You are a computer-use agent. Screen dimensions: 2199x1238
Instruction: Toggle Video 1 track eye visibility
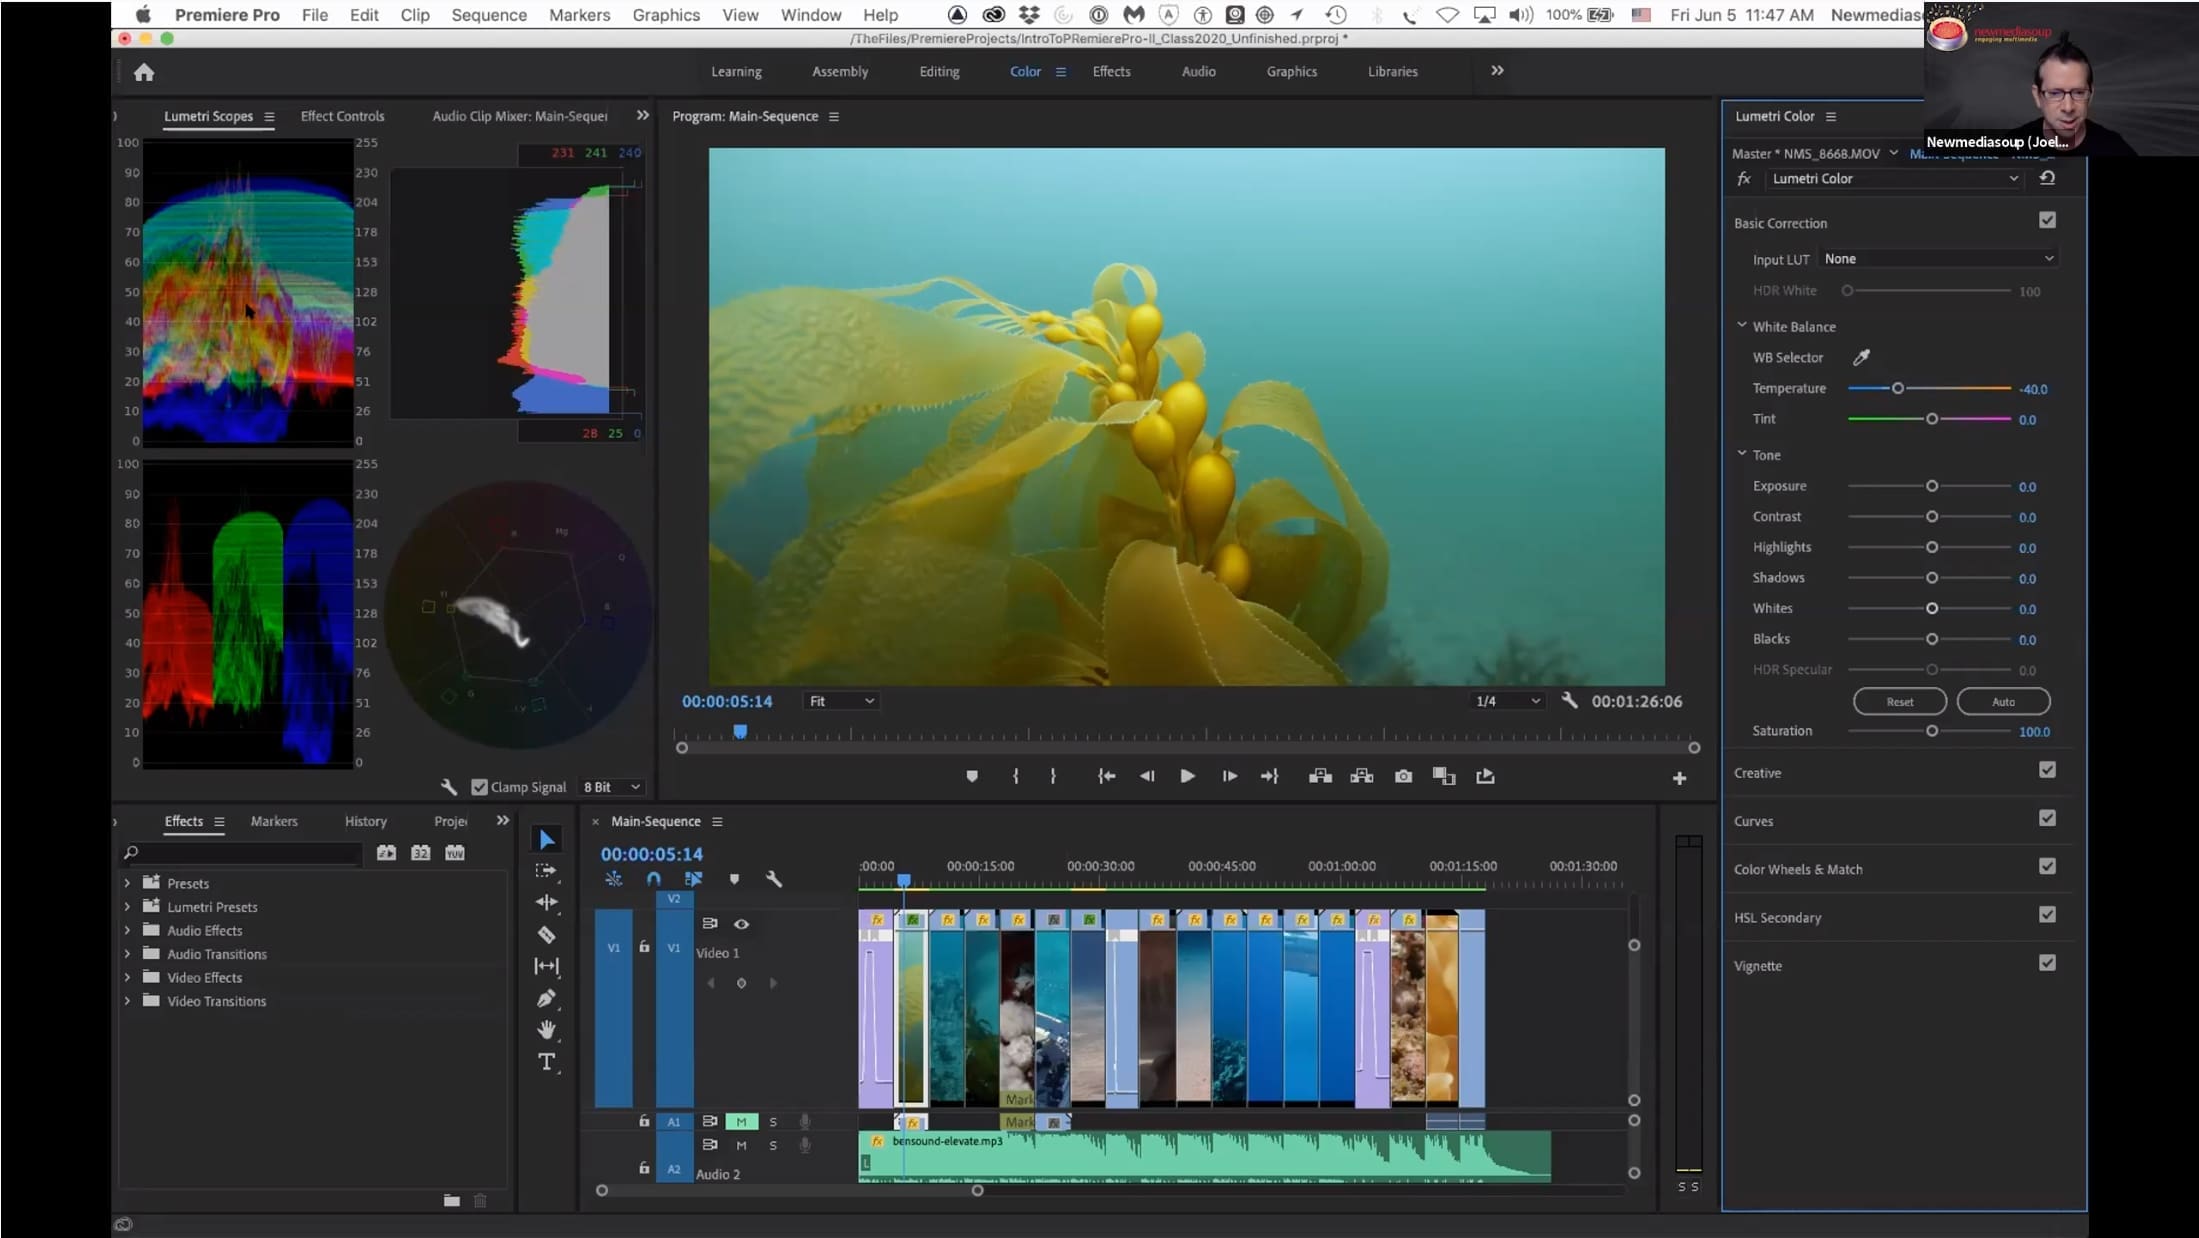tap(741, 924)
